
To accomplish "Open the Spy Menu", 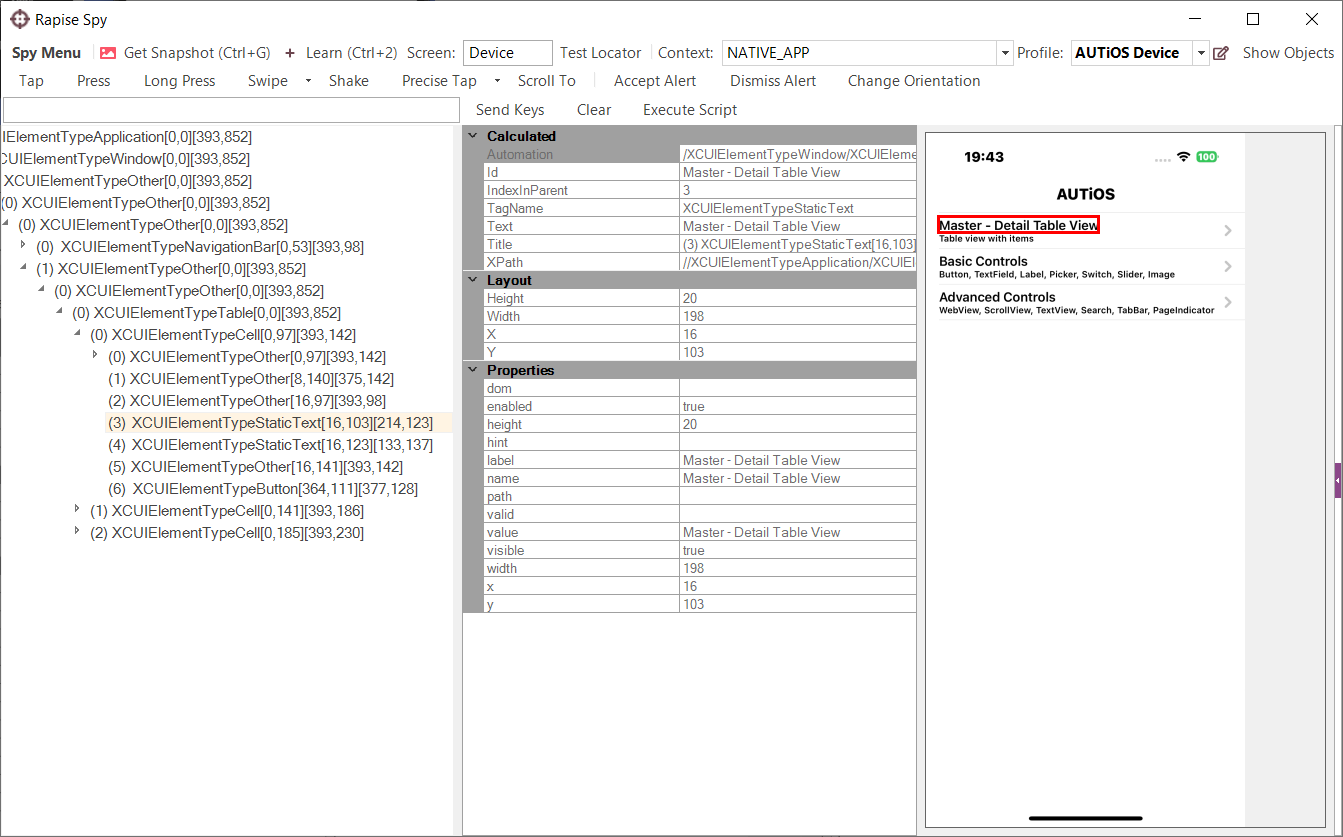I will tap(46, 53).
